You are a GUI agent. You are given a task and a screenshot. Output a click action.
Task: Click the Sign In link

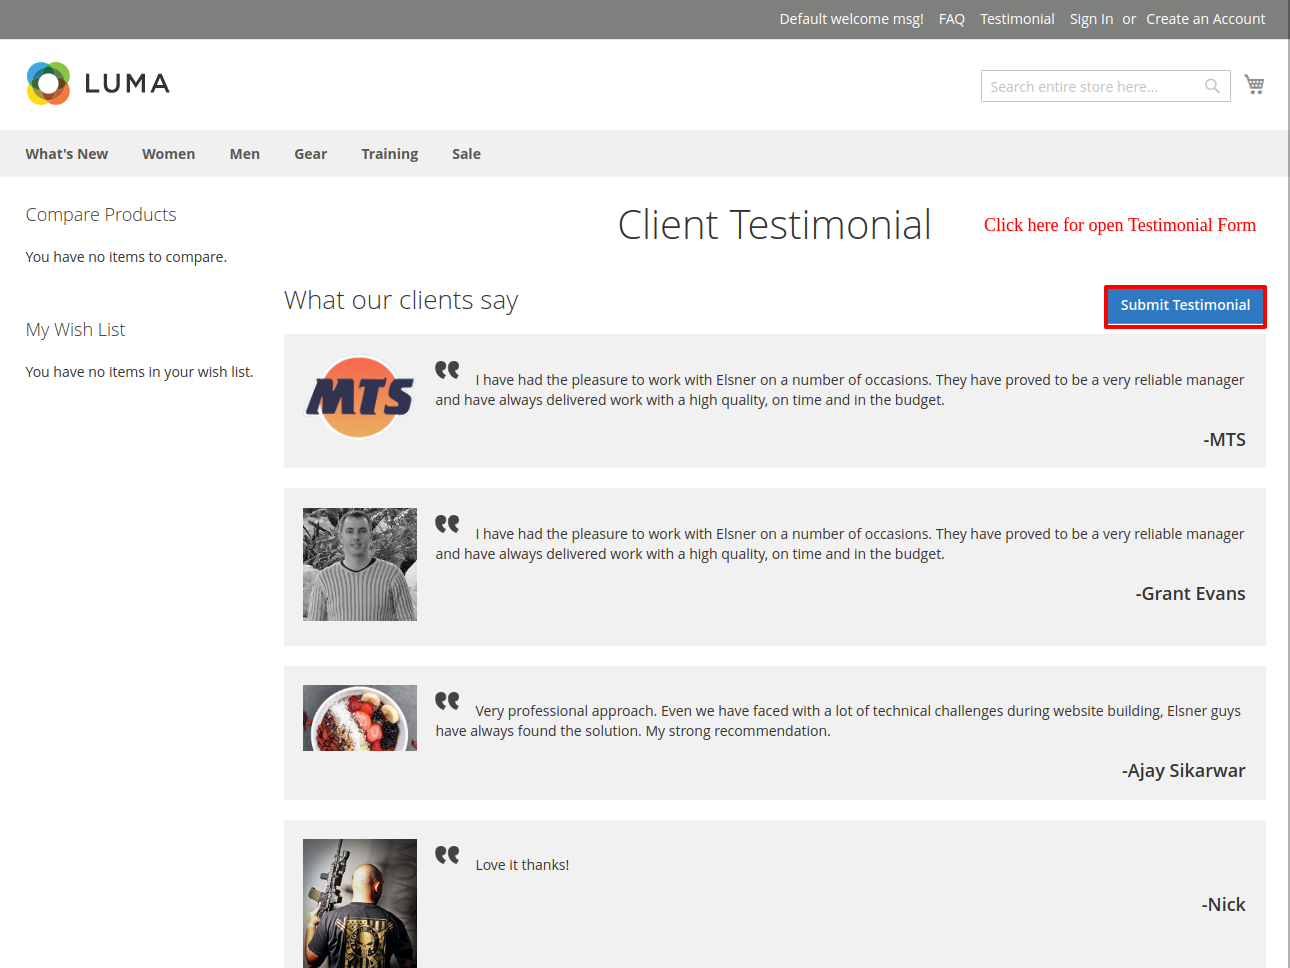click(x=1091, y=19)
